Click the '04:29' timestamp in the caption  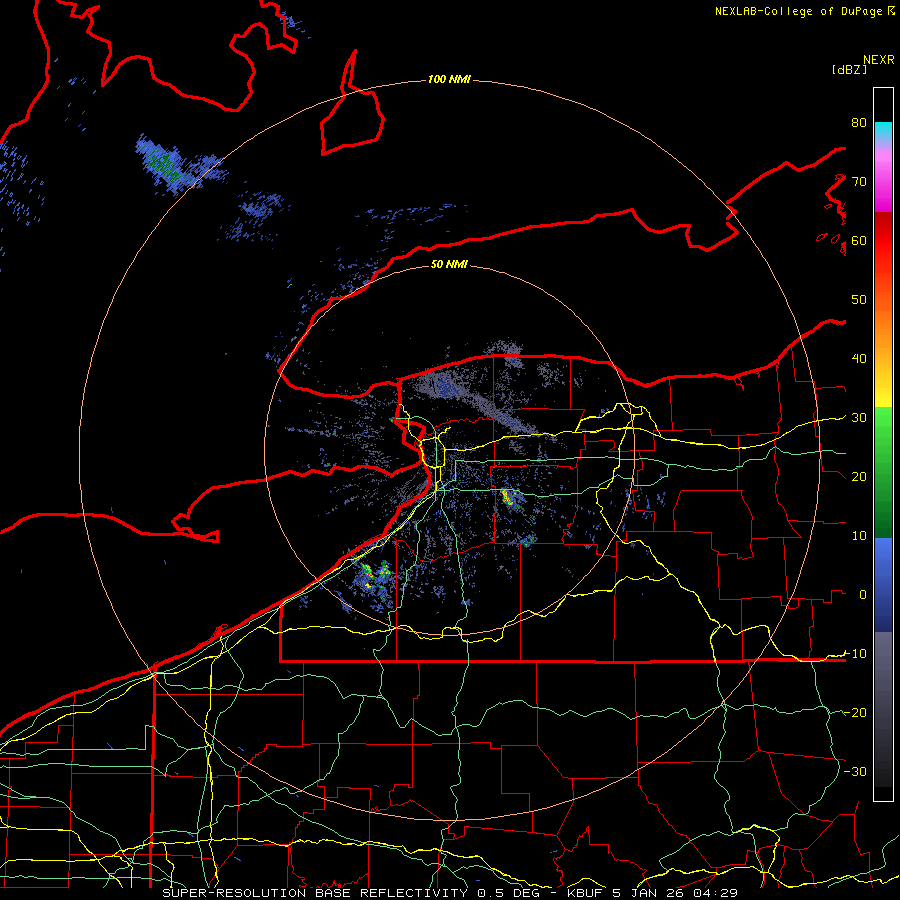tap(715, 893)
